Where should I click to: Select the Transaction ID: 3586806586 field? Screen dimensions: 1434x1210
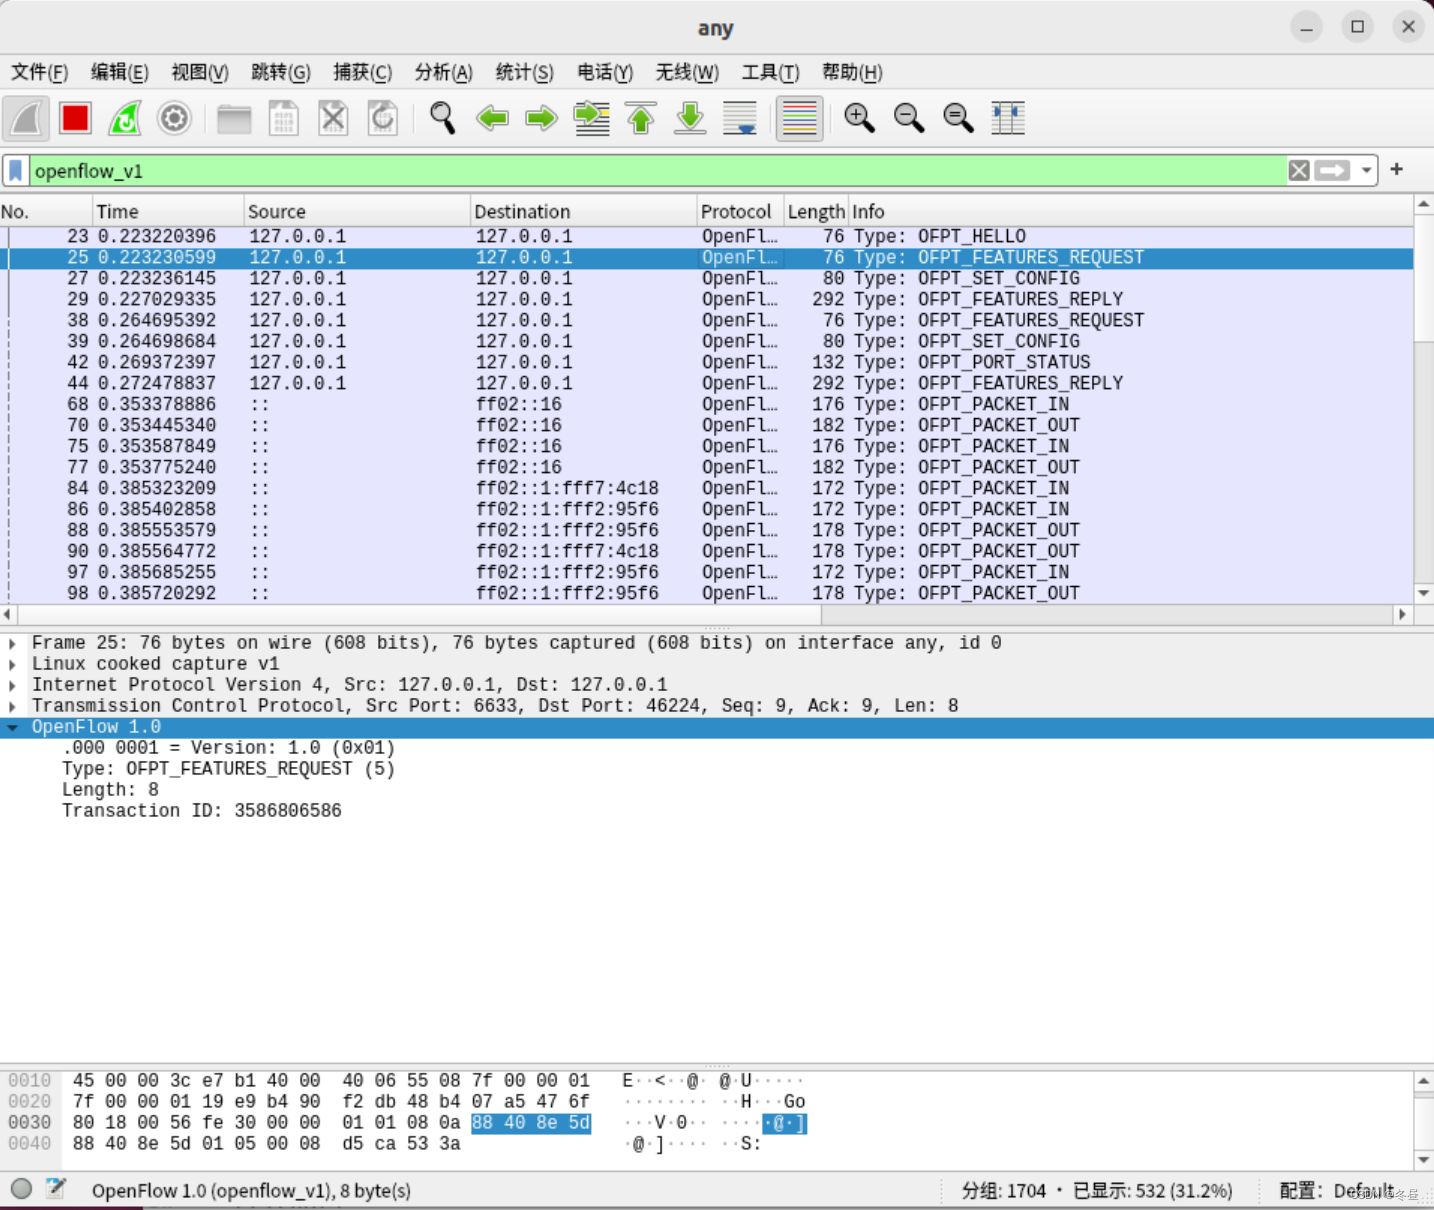pos(202,811)
